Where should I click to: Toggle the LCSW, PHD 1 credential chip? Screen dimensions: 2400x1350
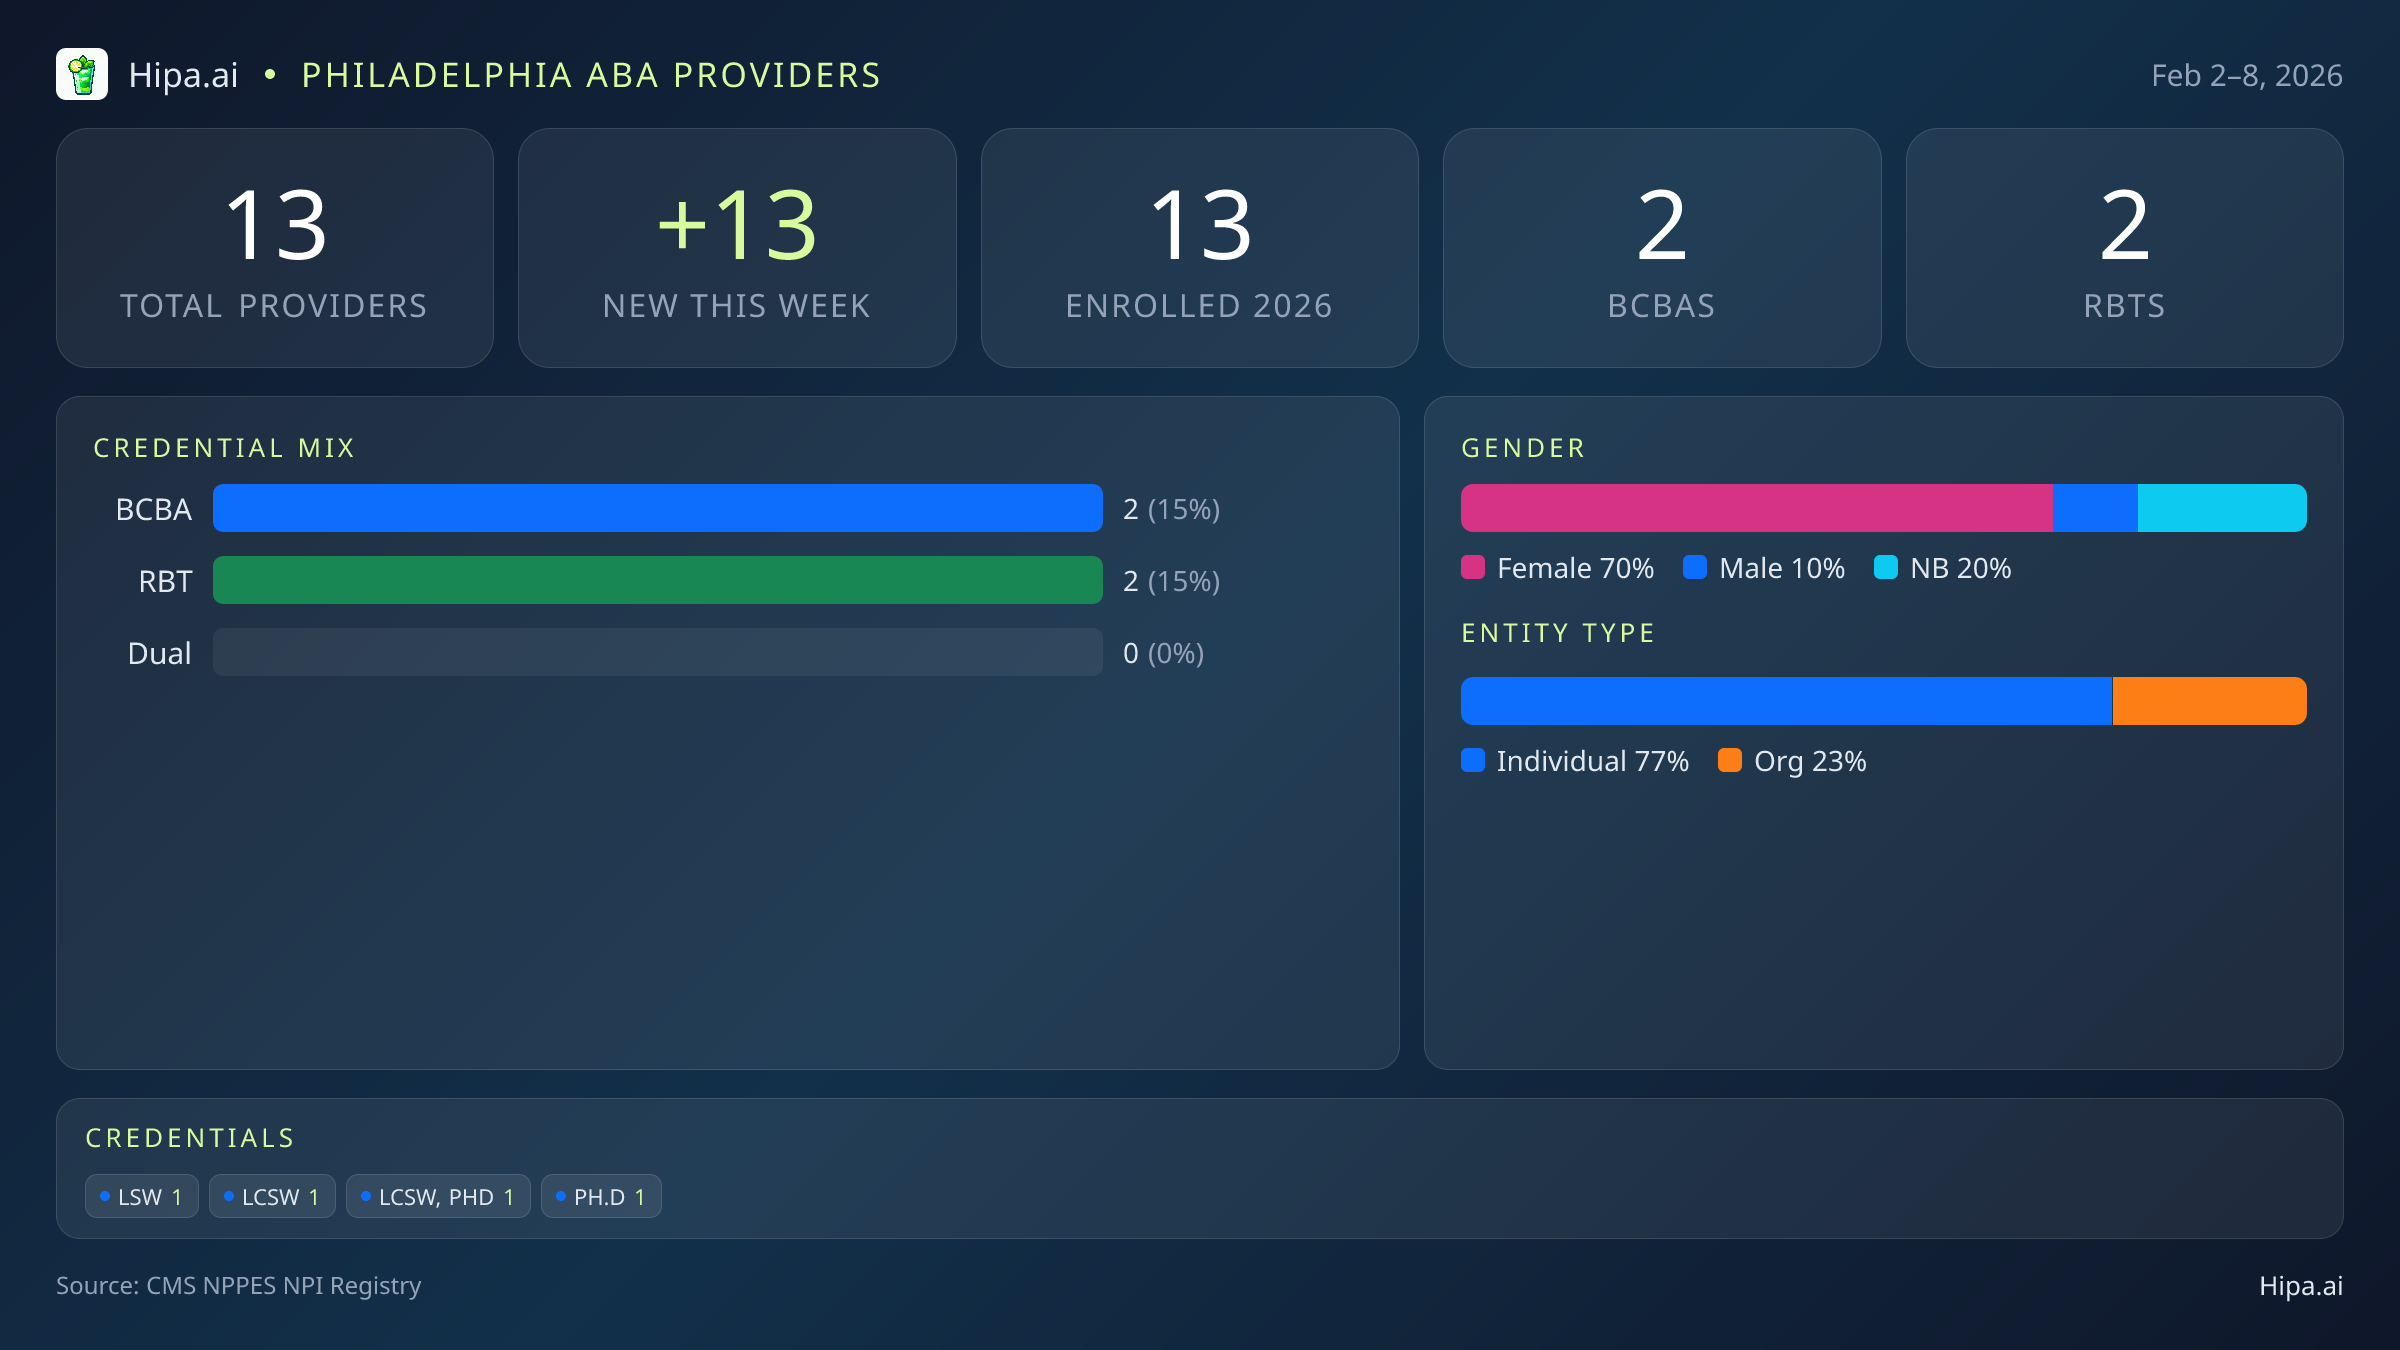[x=438, y=1195]
